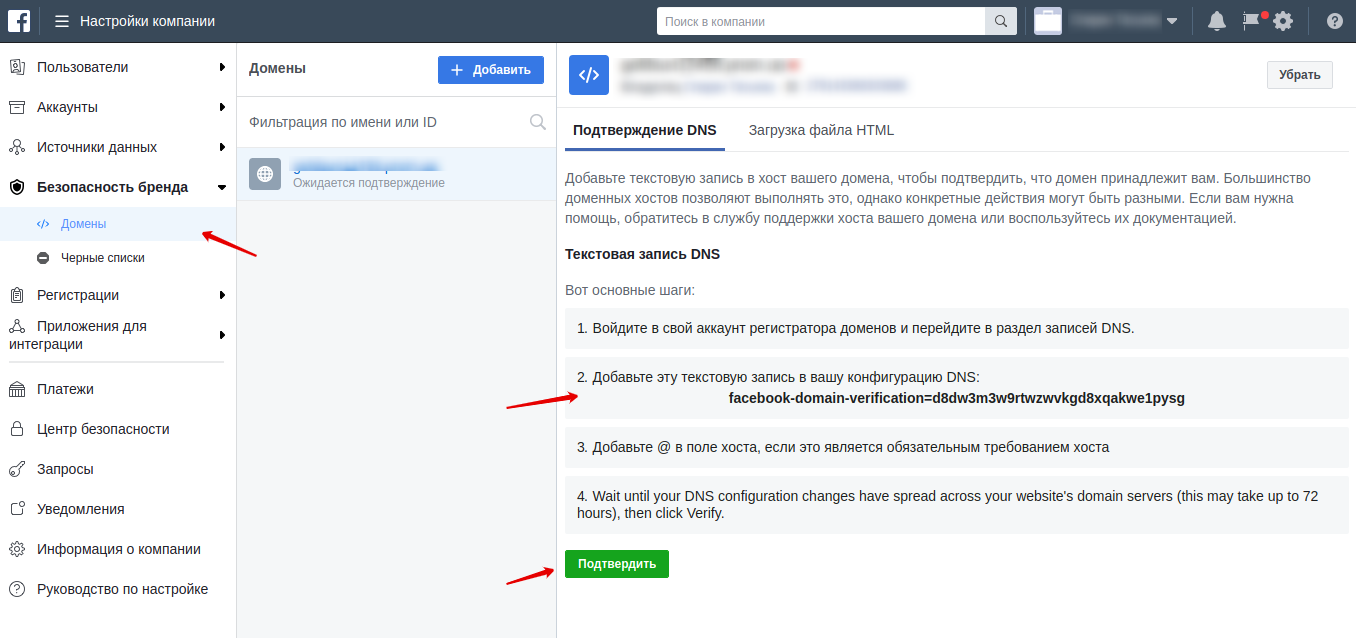Click the green Подтвердить button

click(x=617, y=564)
